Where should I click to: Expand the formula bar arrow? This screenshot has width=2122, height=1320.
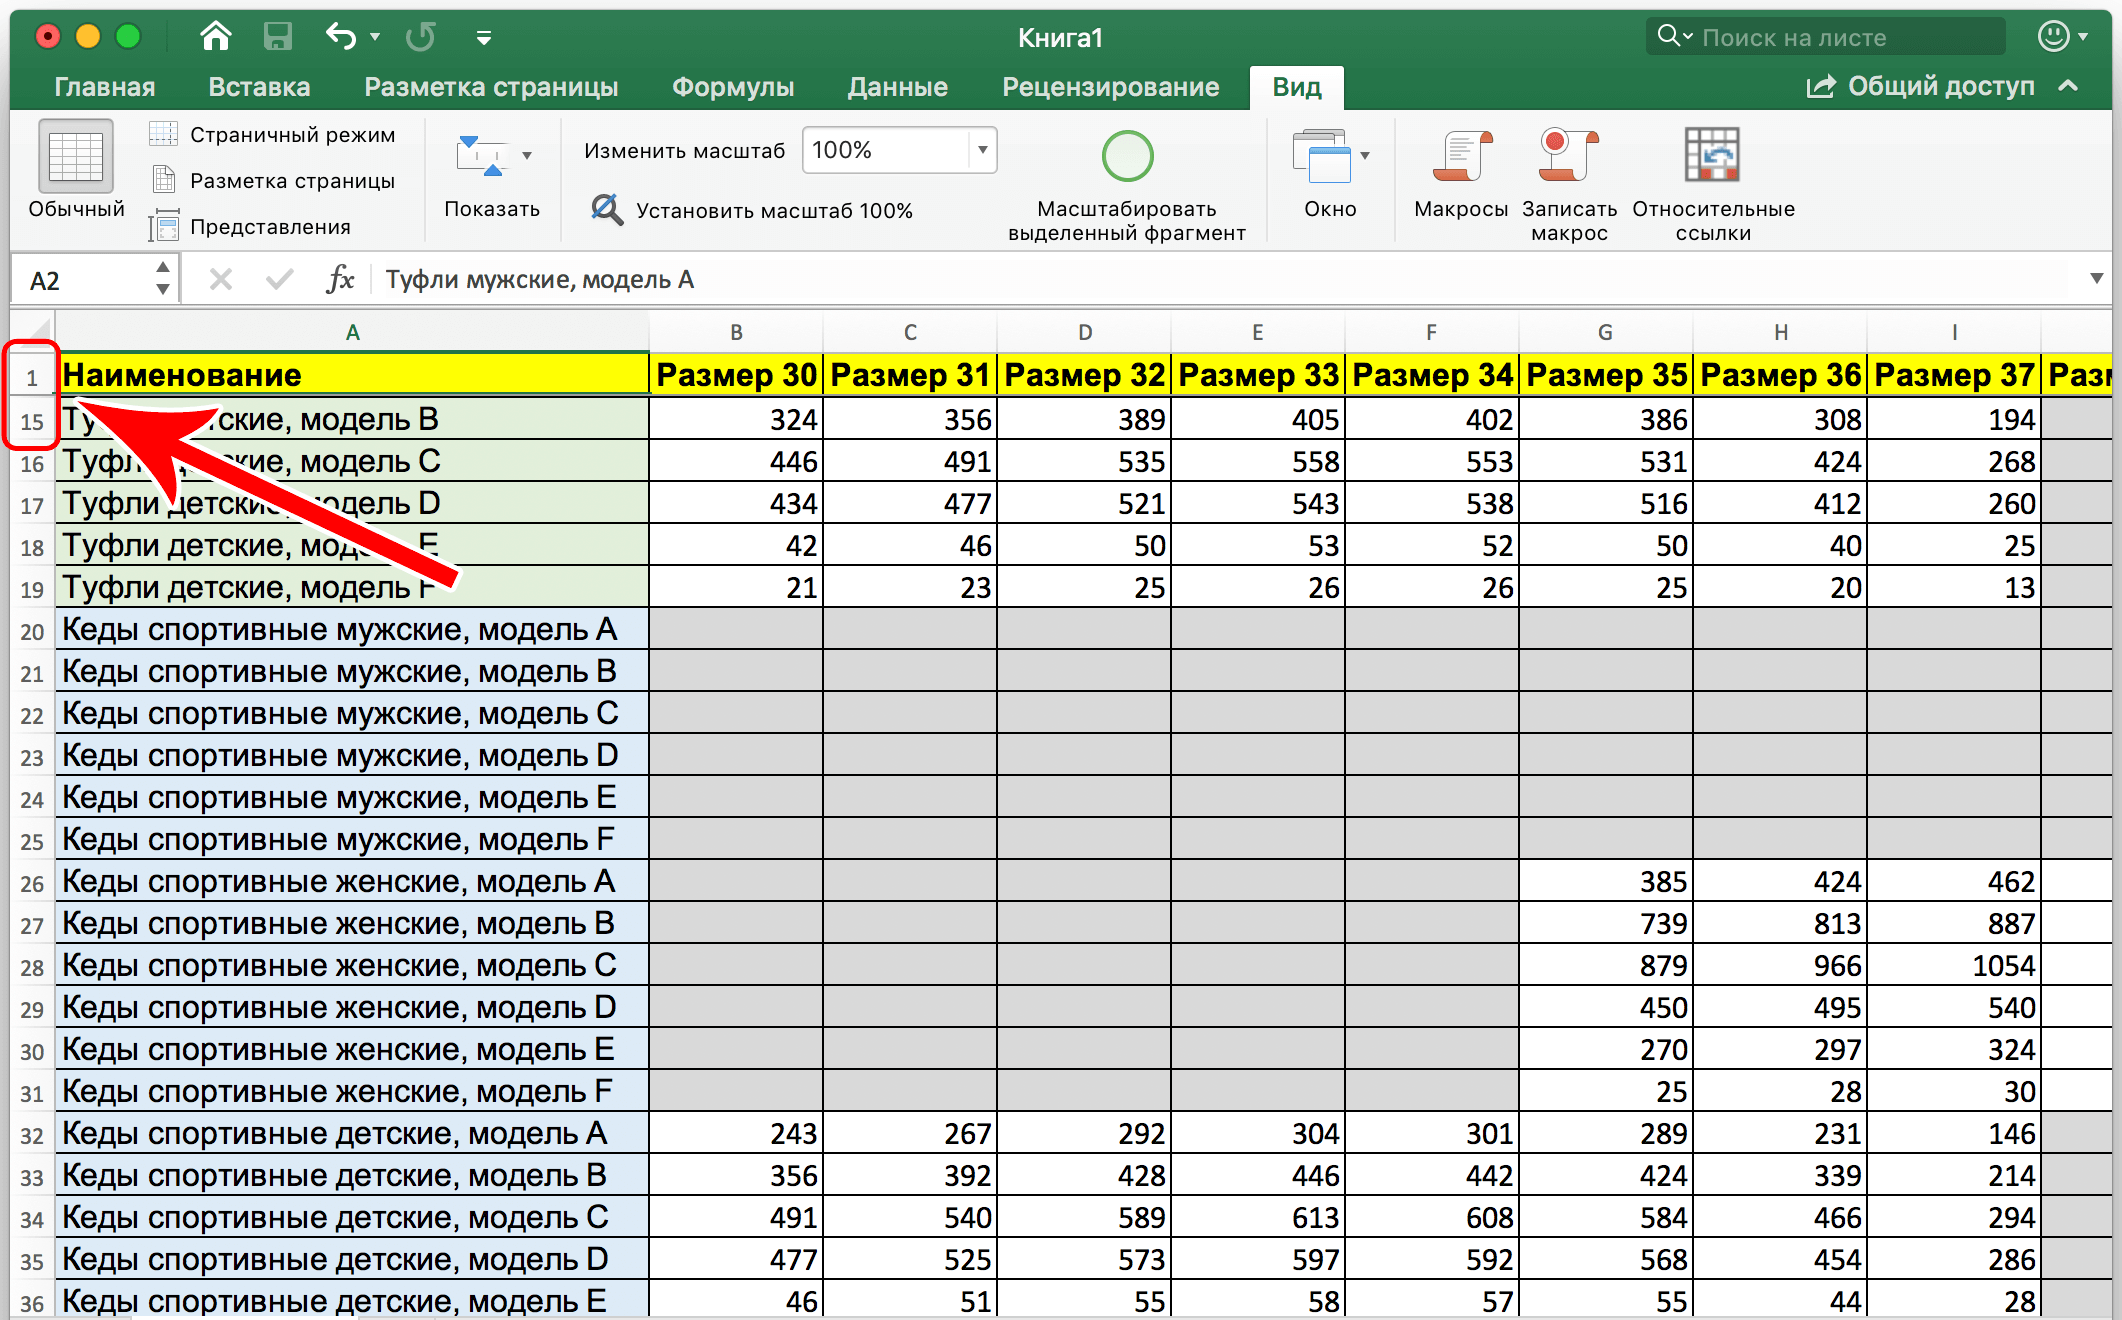(x=2096, y=279)
